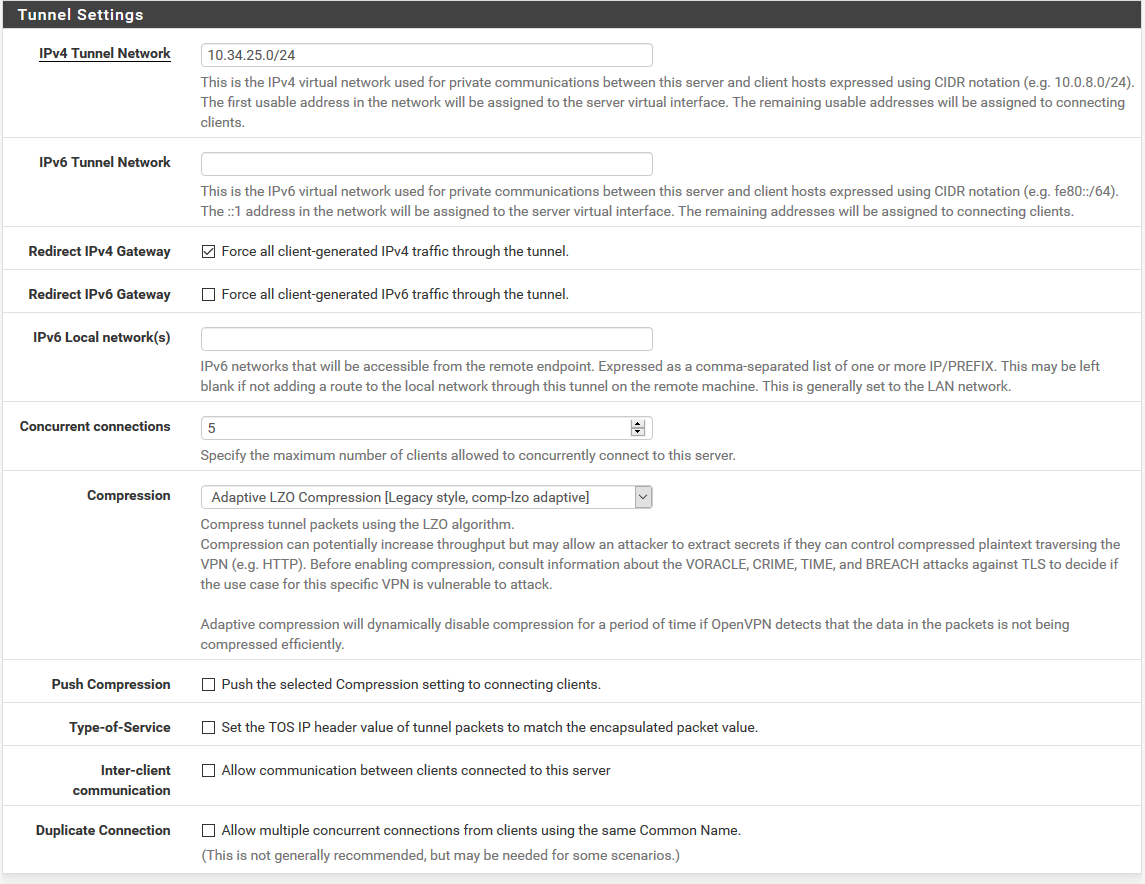Tick the Type-of-Service checkbox
The height and width of the screenshot is (884, 1145).
pos(208,728)
